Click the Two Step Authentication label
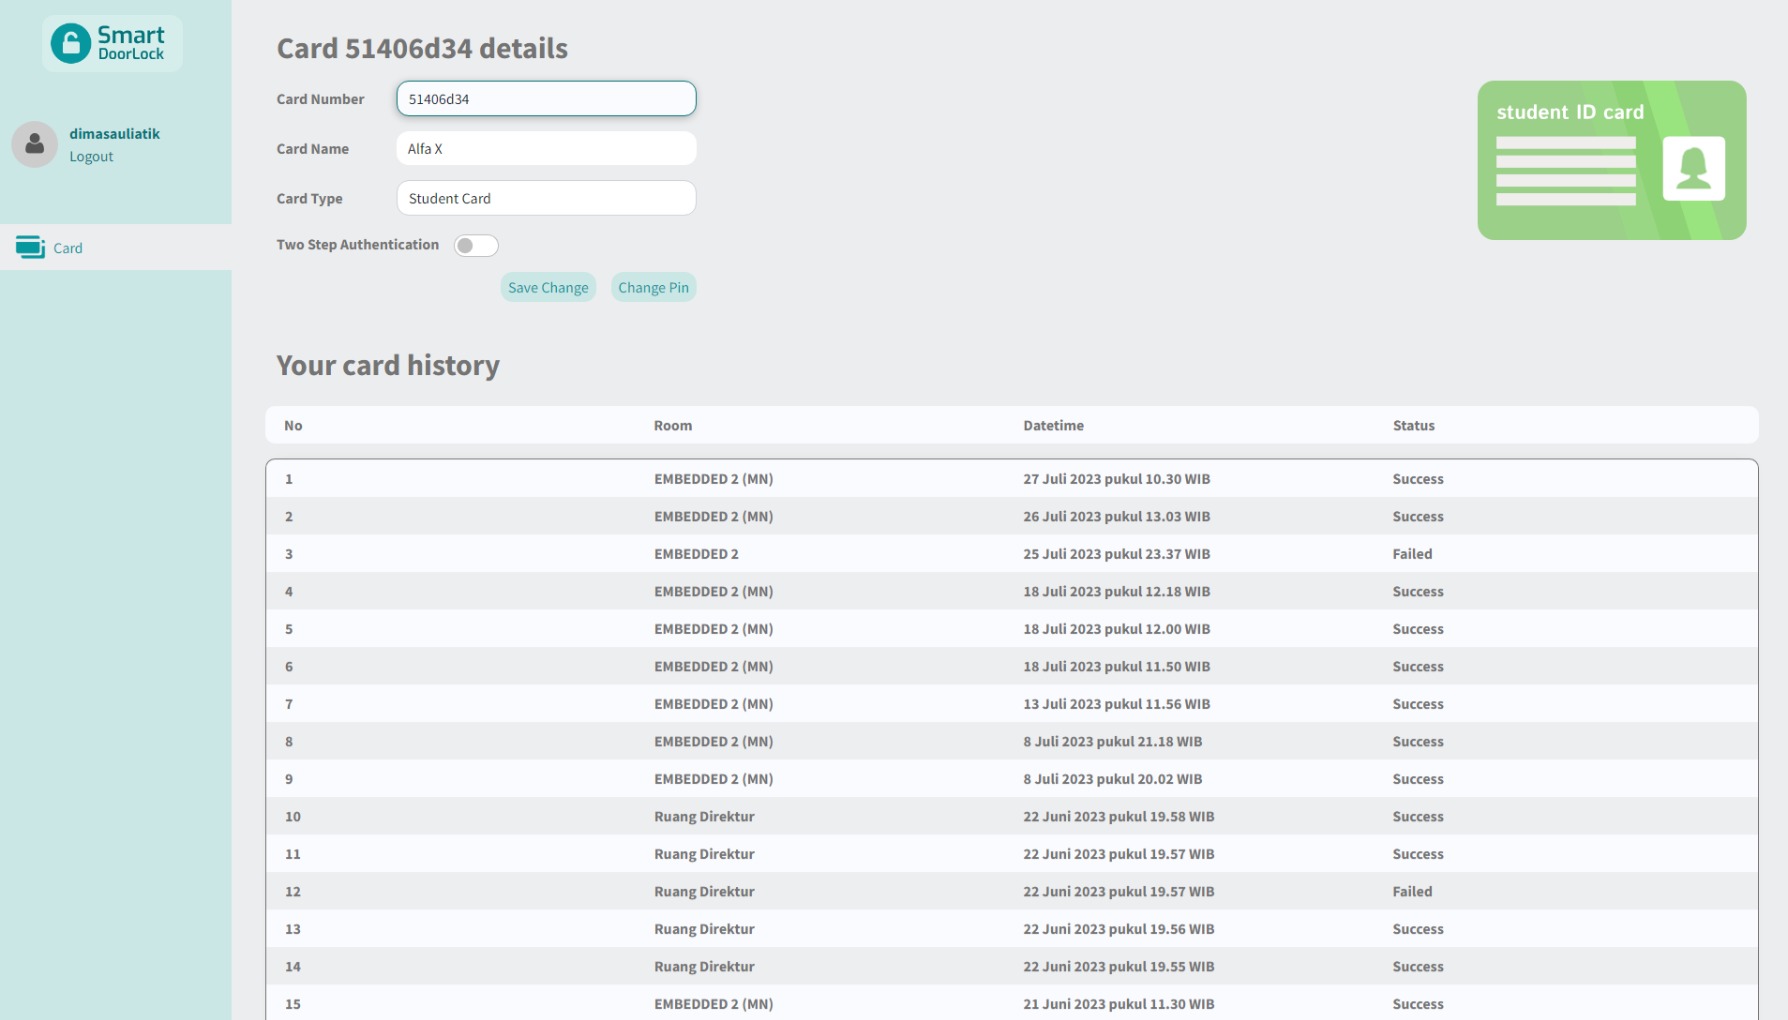Screen dimensions: 1788x1020 (357, 244)
